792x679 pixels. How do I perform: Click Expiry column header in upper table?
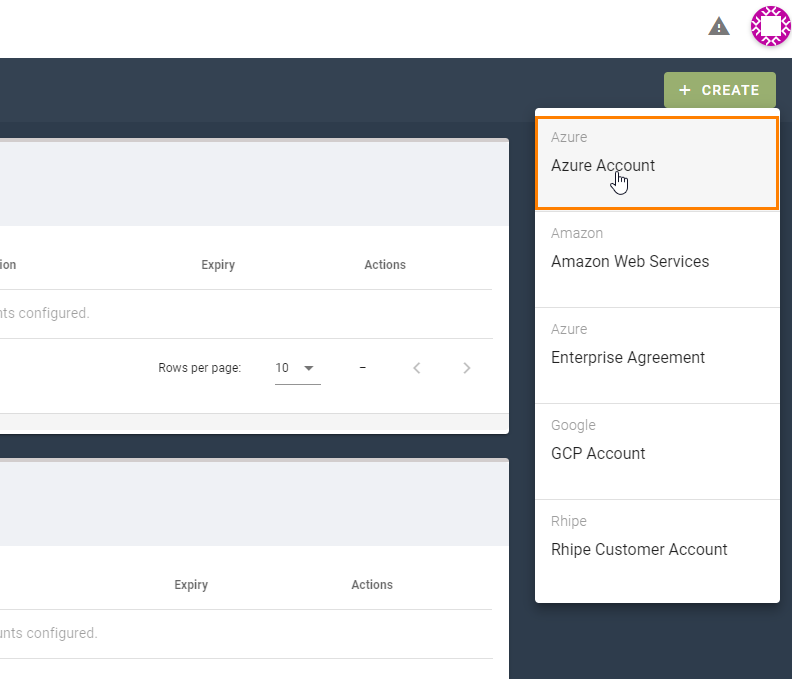coord(218,265)
